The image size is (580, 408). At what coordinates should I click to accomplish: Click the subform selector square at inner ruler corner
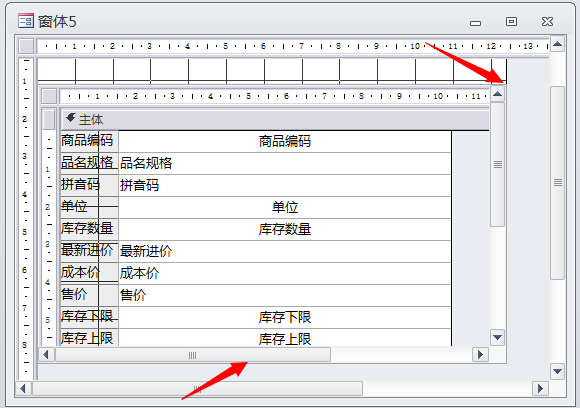tap(49, 97)
